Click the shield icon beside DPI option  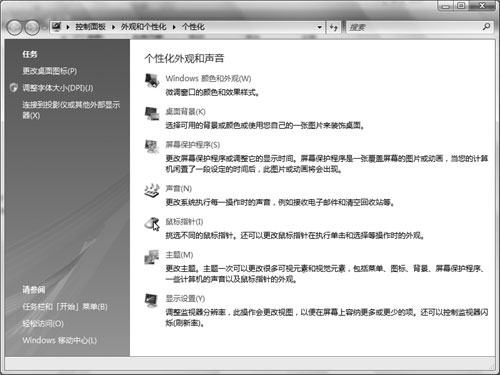tap(14, 88)
